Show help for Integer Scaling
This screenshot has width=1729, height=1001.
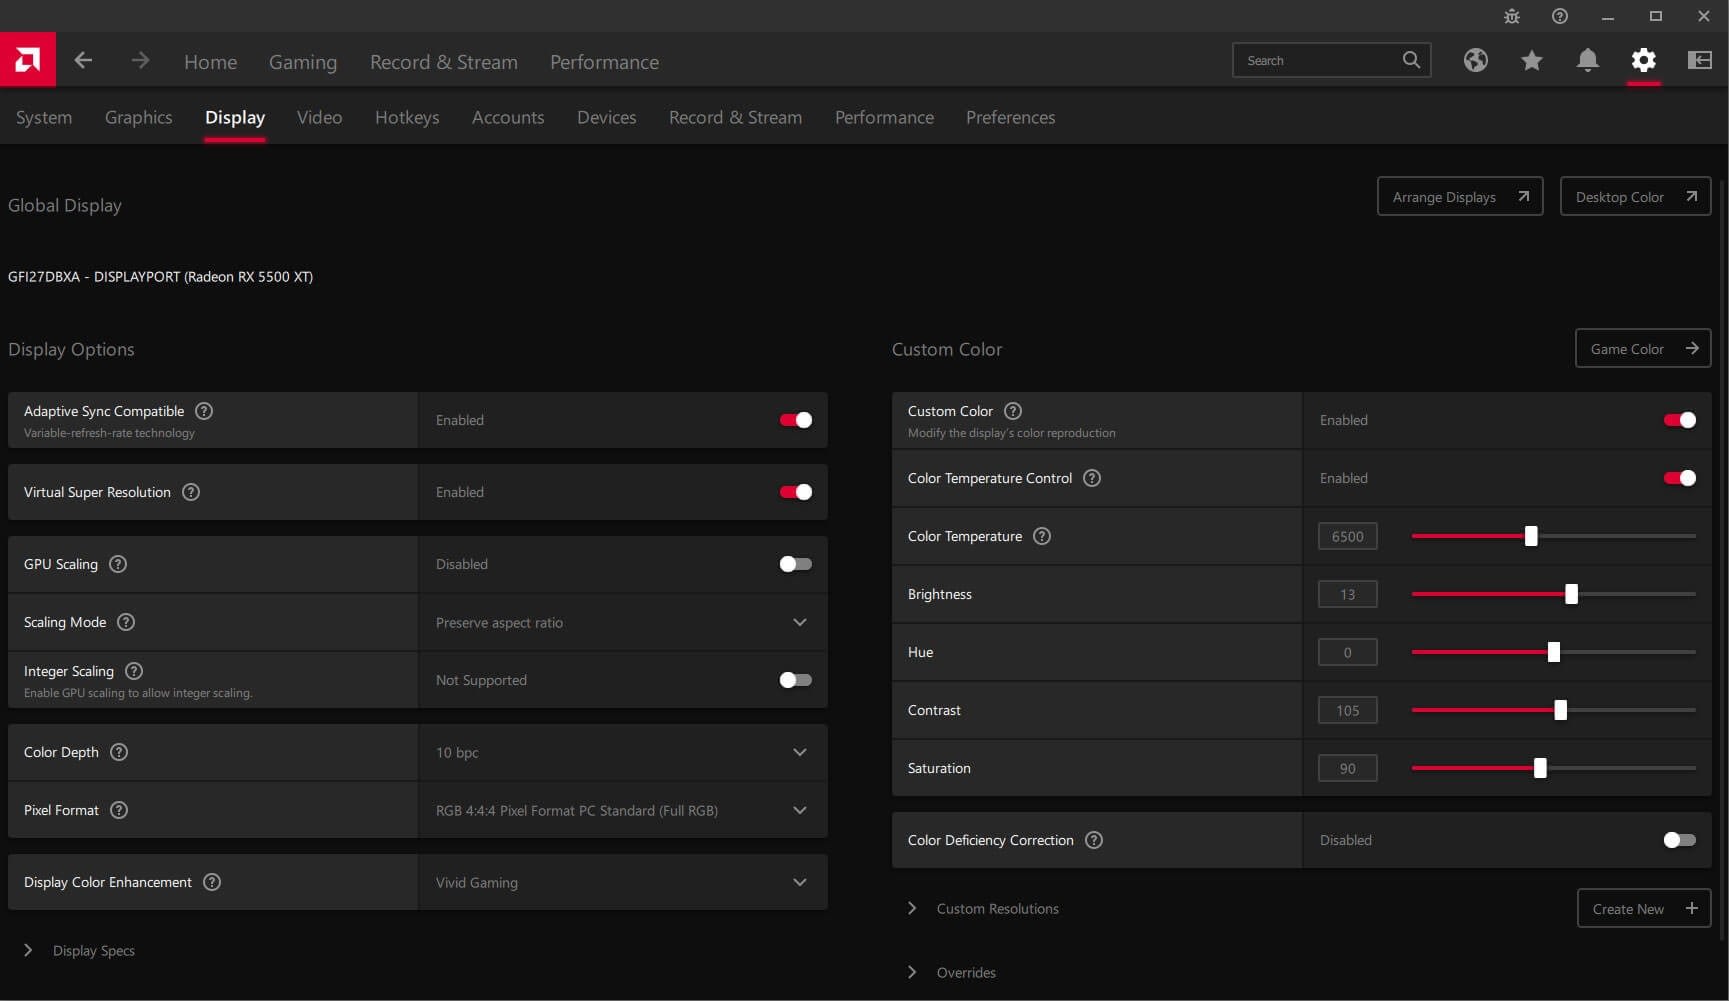134,671
